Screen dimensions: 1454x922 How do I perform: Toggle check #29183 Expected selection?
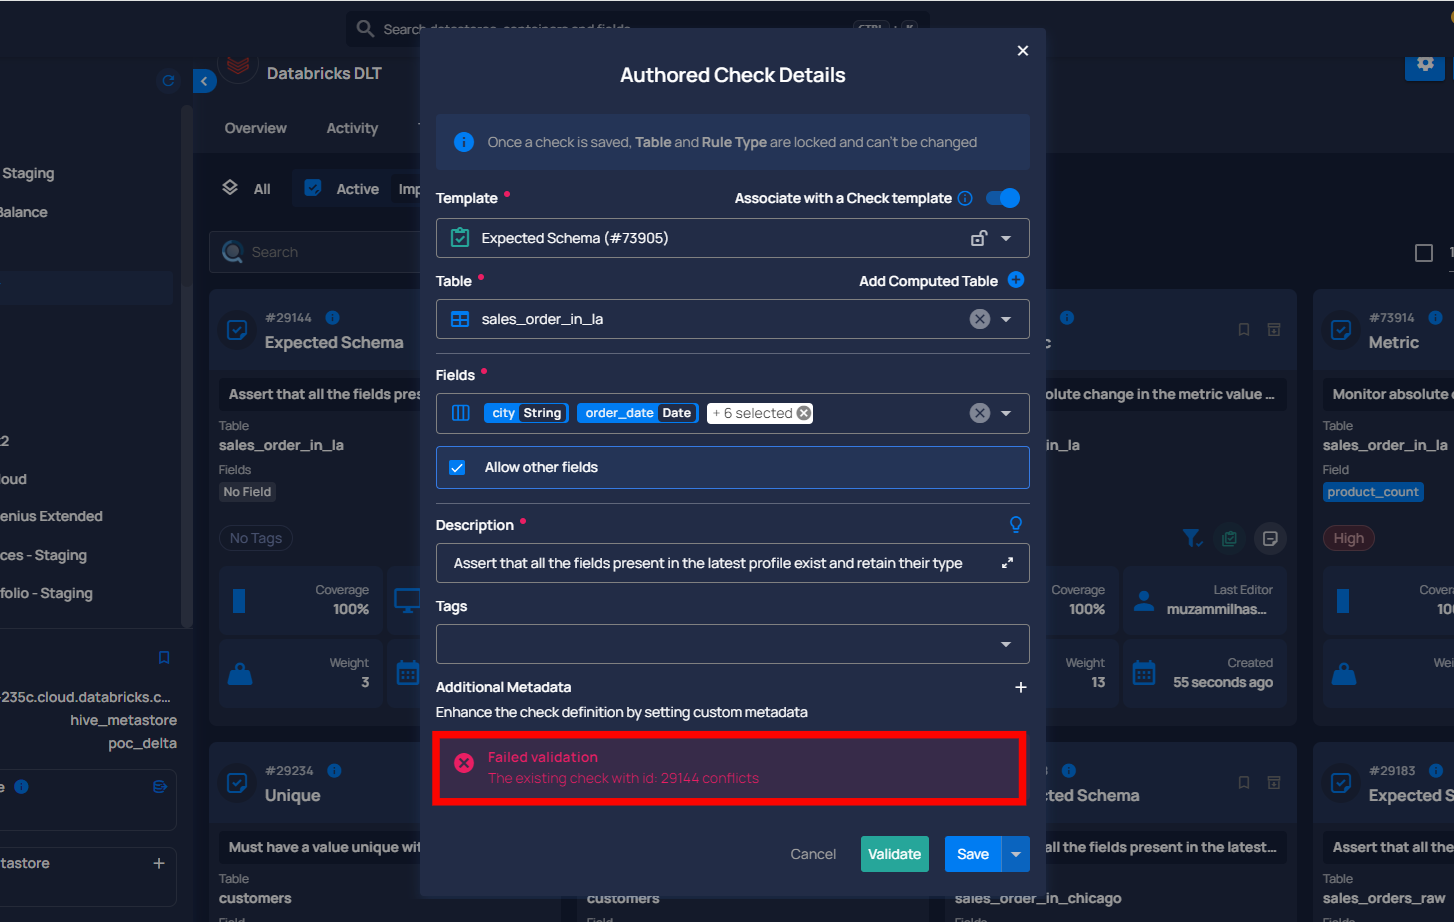(1341, 783)
